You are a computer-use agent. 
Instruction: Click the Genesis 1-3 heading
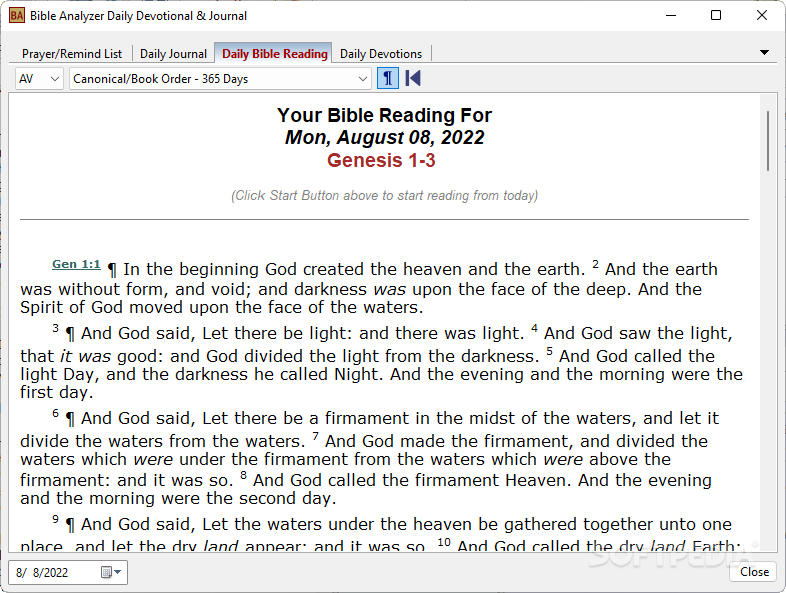point(381,160)
